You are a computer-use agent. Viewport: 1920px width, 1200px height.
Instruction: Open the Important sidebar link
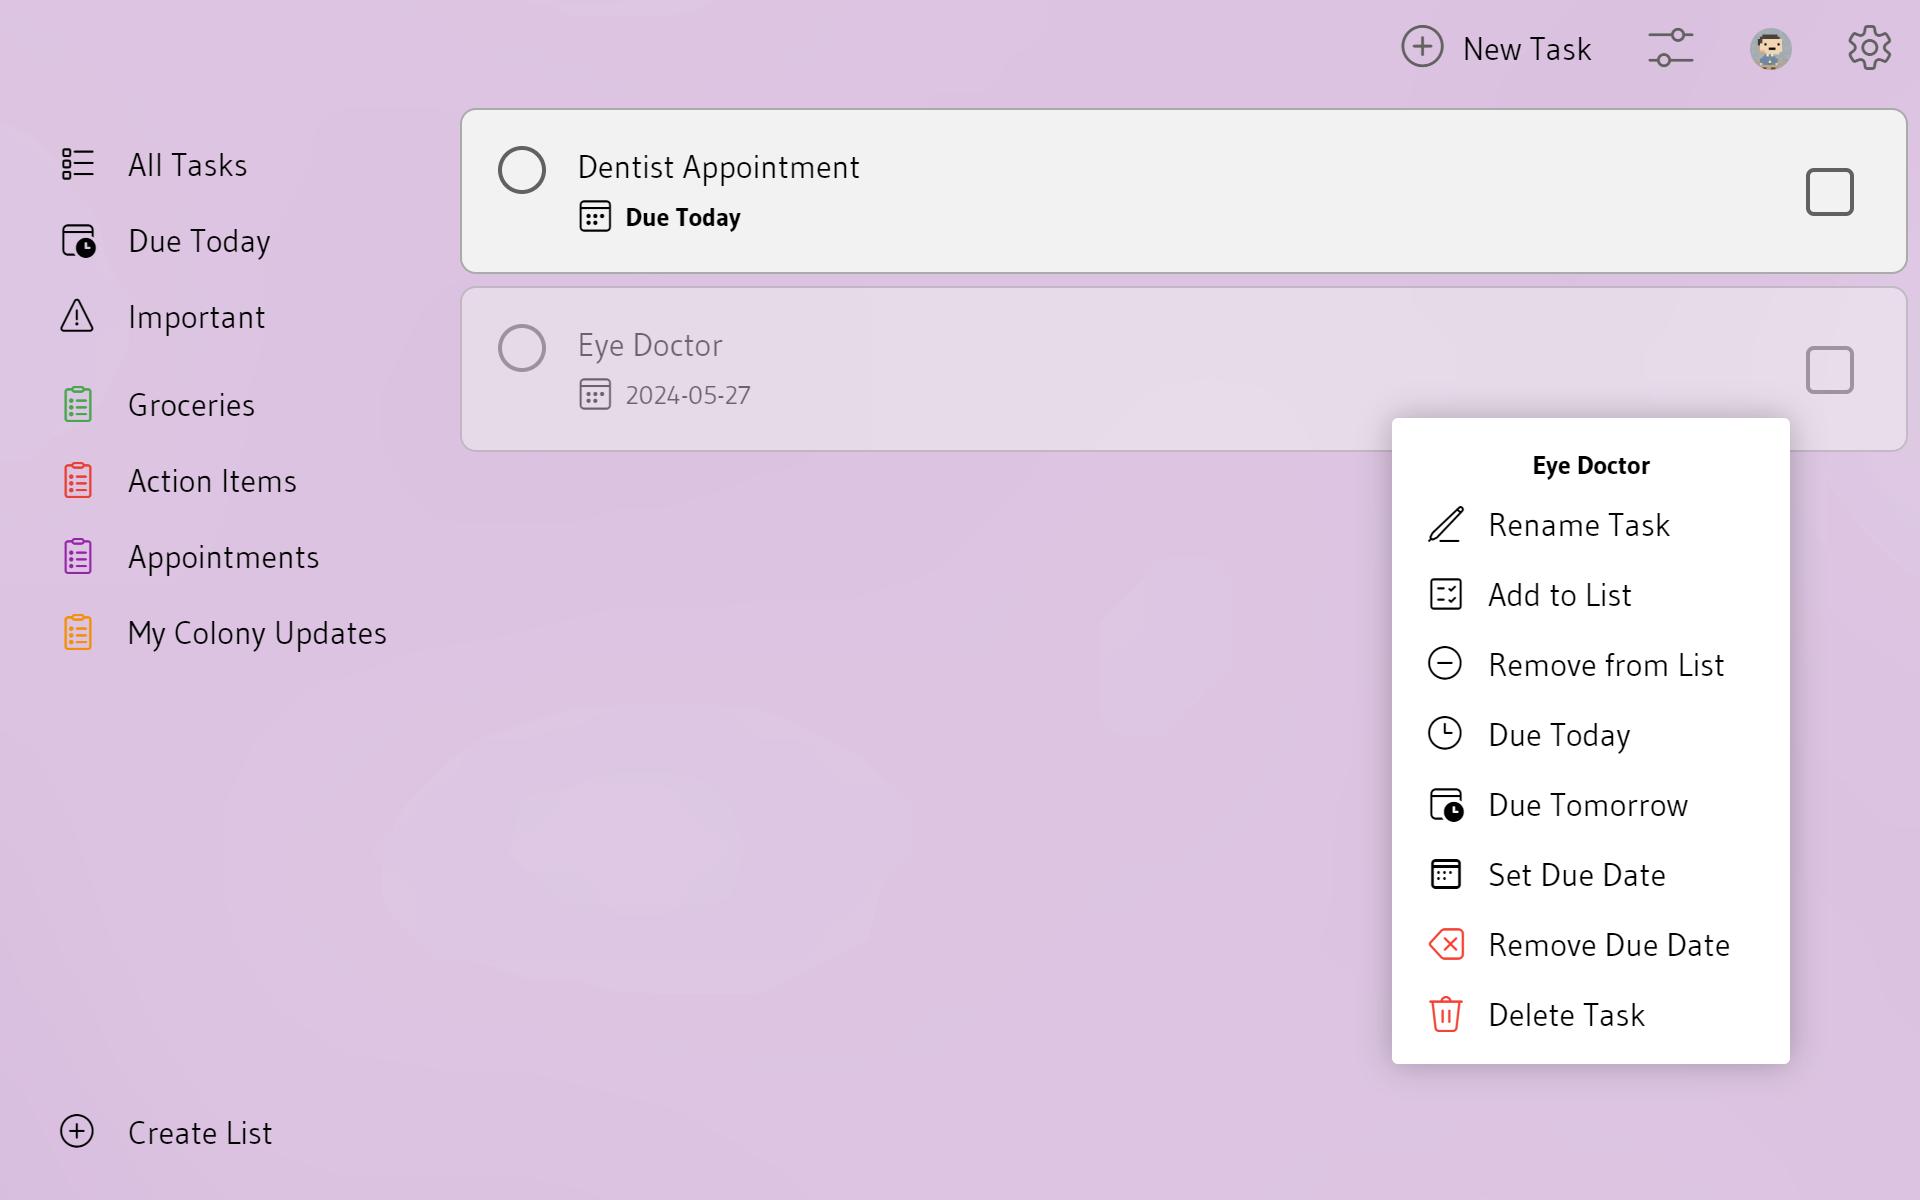(196, 316)
